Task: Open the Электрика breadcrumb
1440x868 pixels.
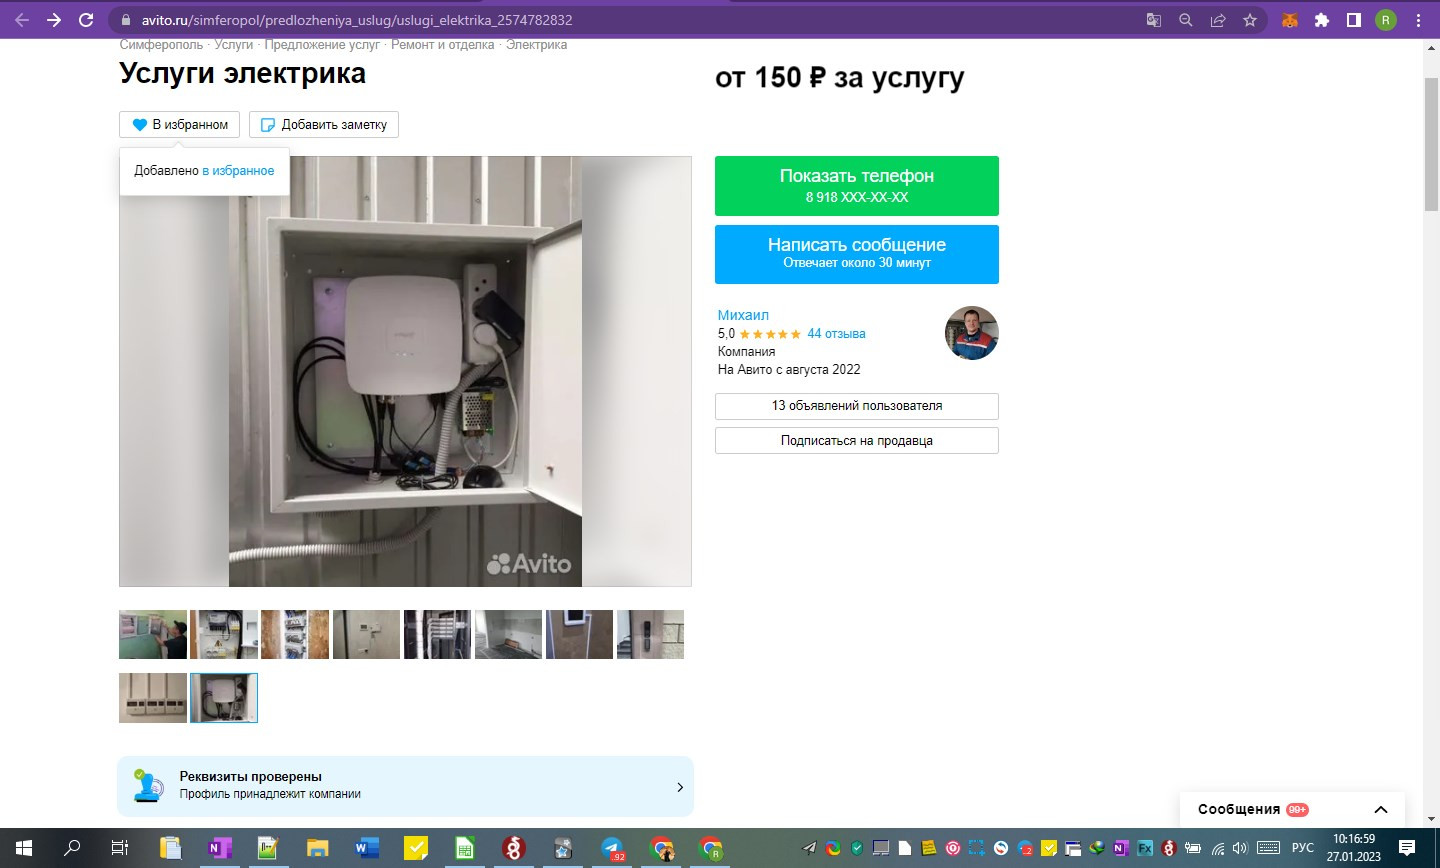Action: tap(536, 45)
